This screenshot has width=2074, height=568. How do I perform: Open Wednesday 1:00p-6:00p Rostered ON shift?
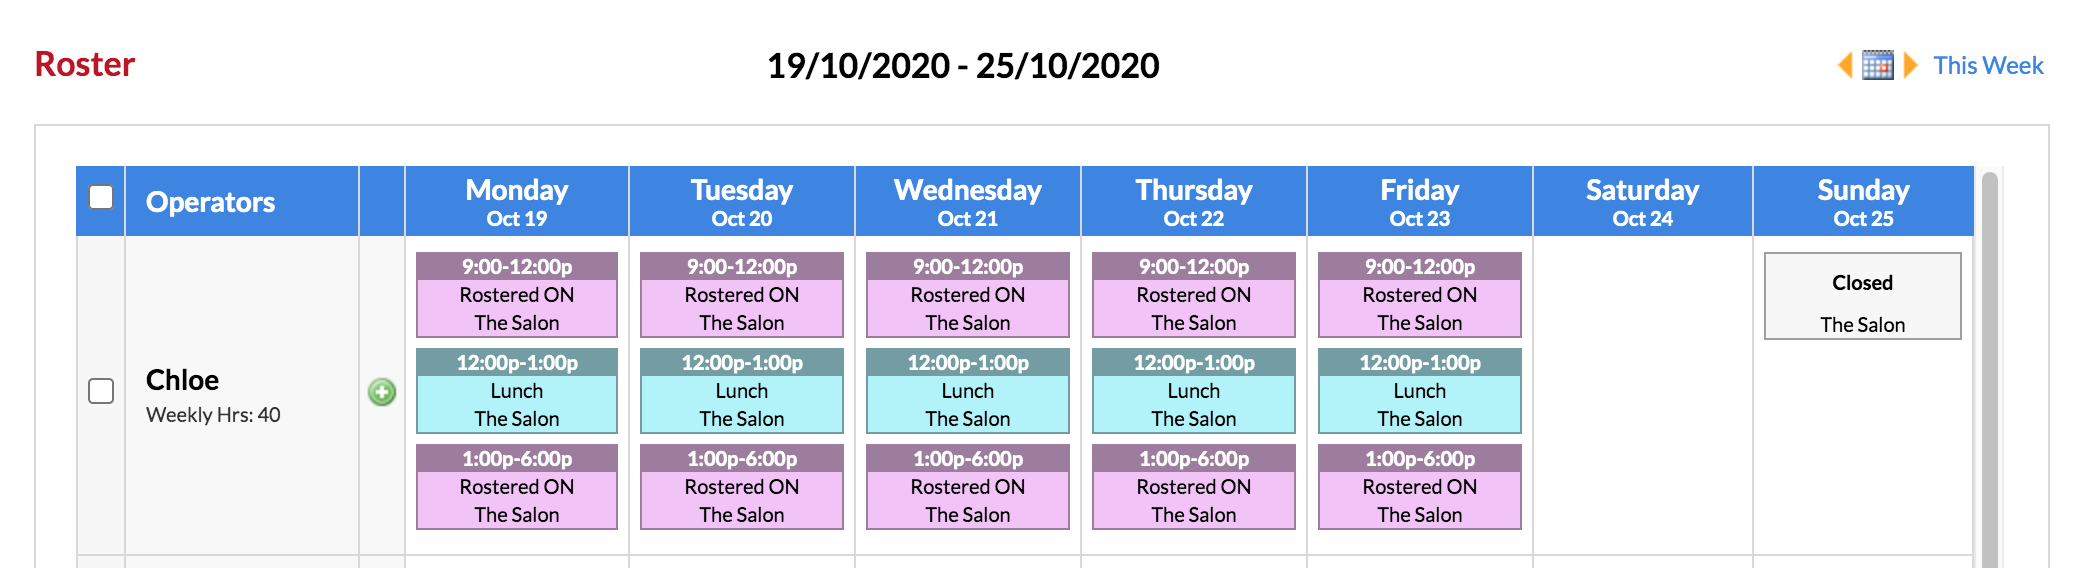(967, 487)
